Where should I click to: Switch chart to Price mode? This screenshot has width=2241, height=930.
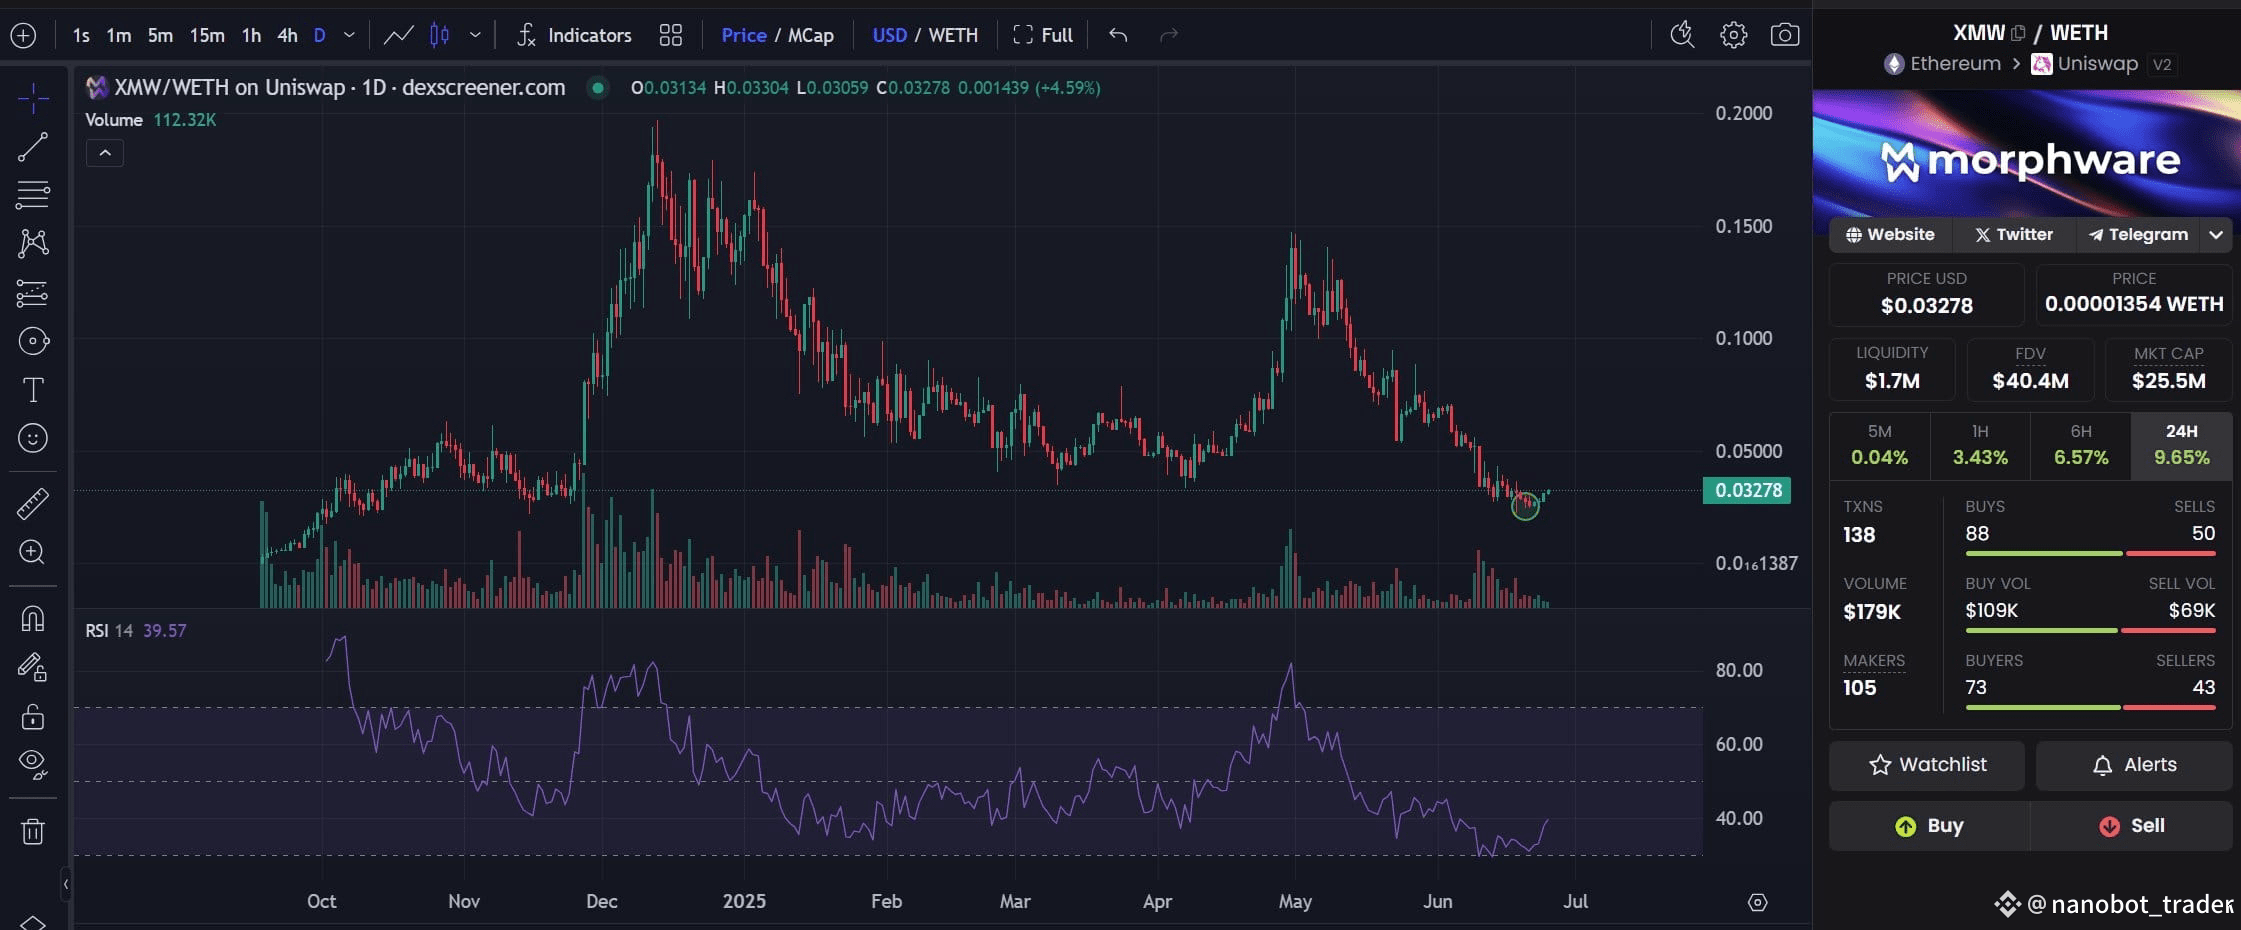[x=744, y=36]
